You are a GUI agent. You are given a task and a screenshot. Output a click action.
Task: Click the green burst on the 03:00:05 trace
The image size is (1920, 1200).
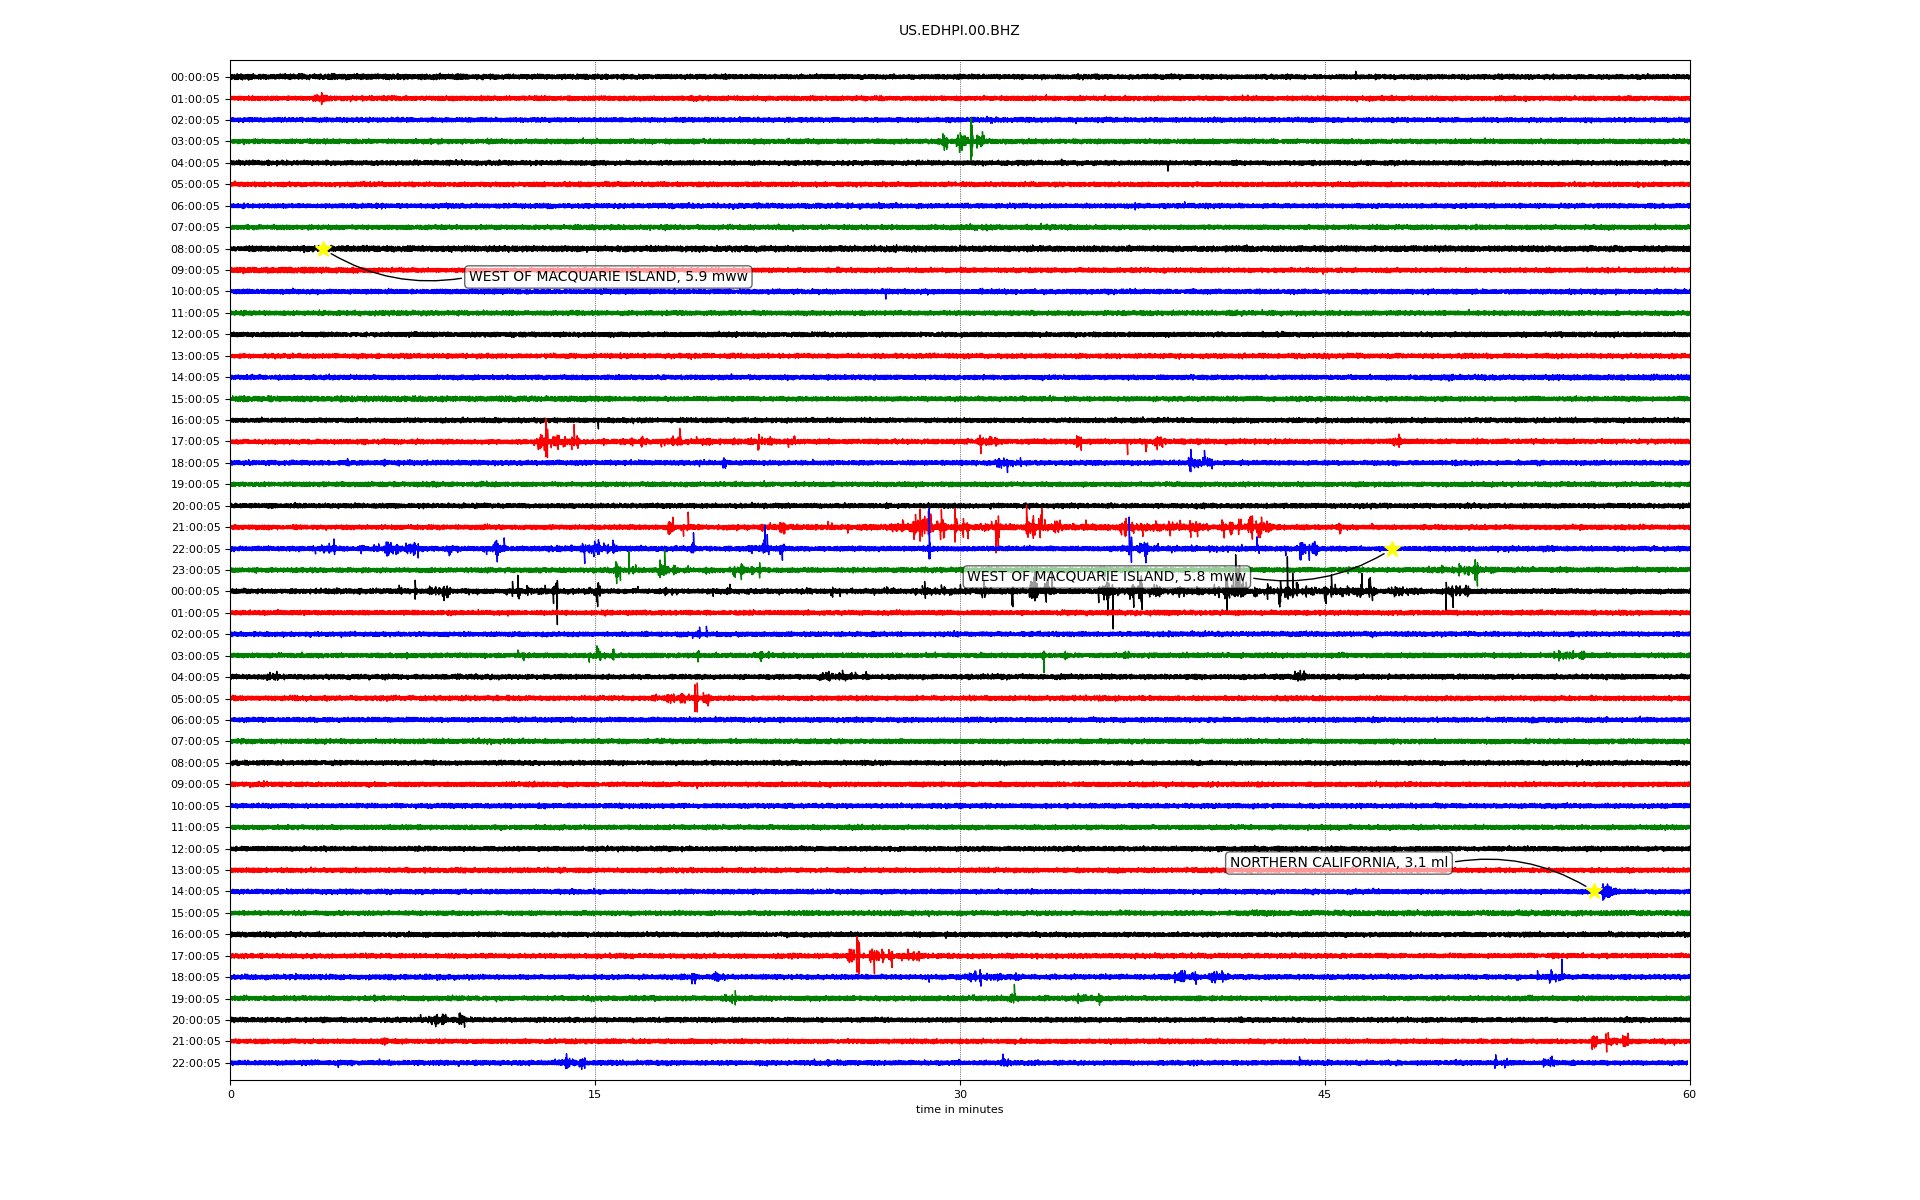[x=968, y=141]
